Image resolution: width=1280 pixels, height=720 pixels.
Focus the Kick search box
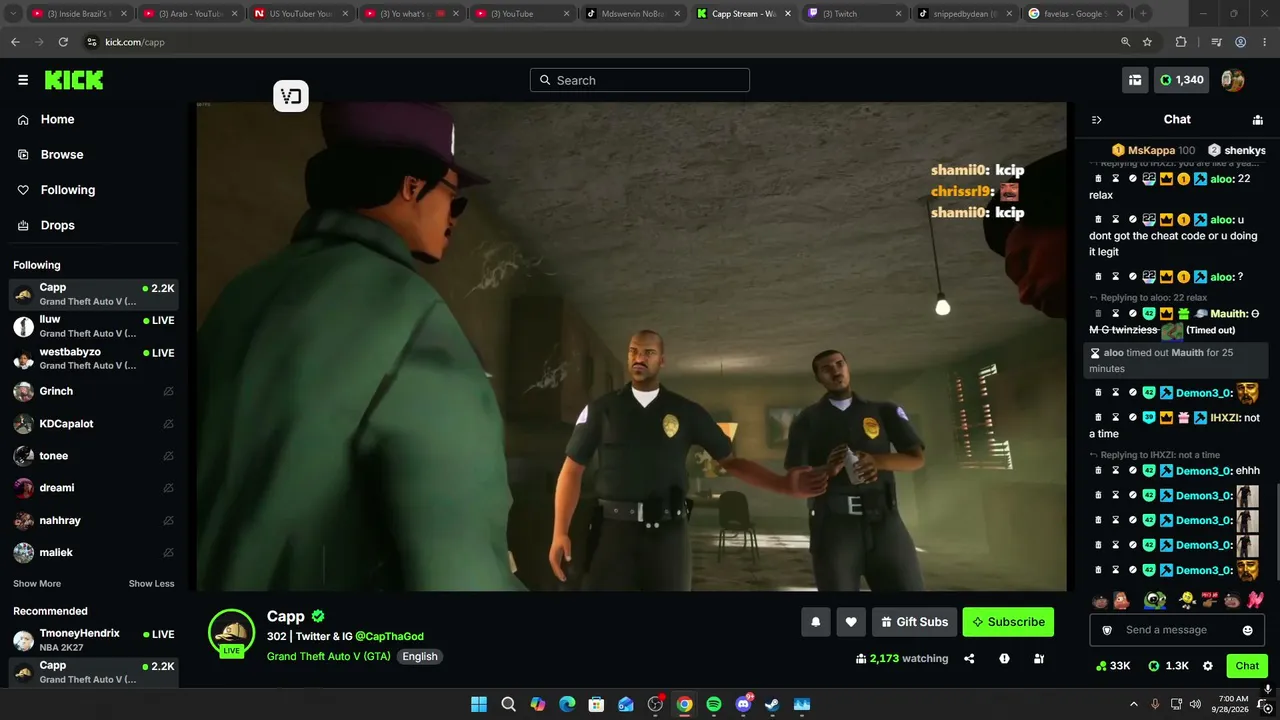640,80
